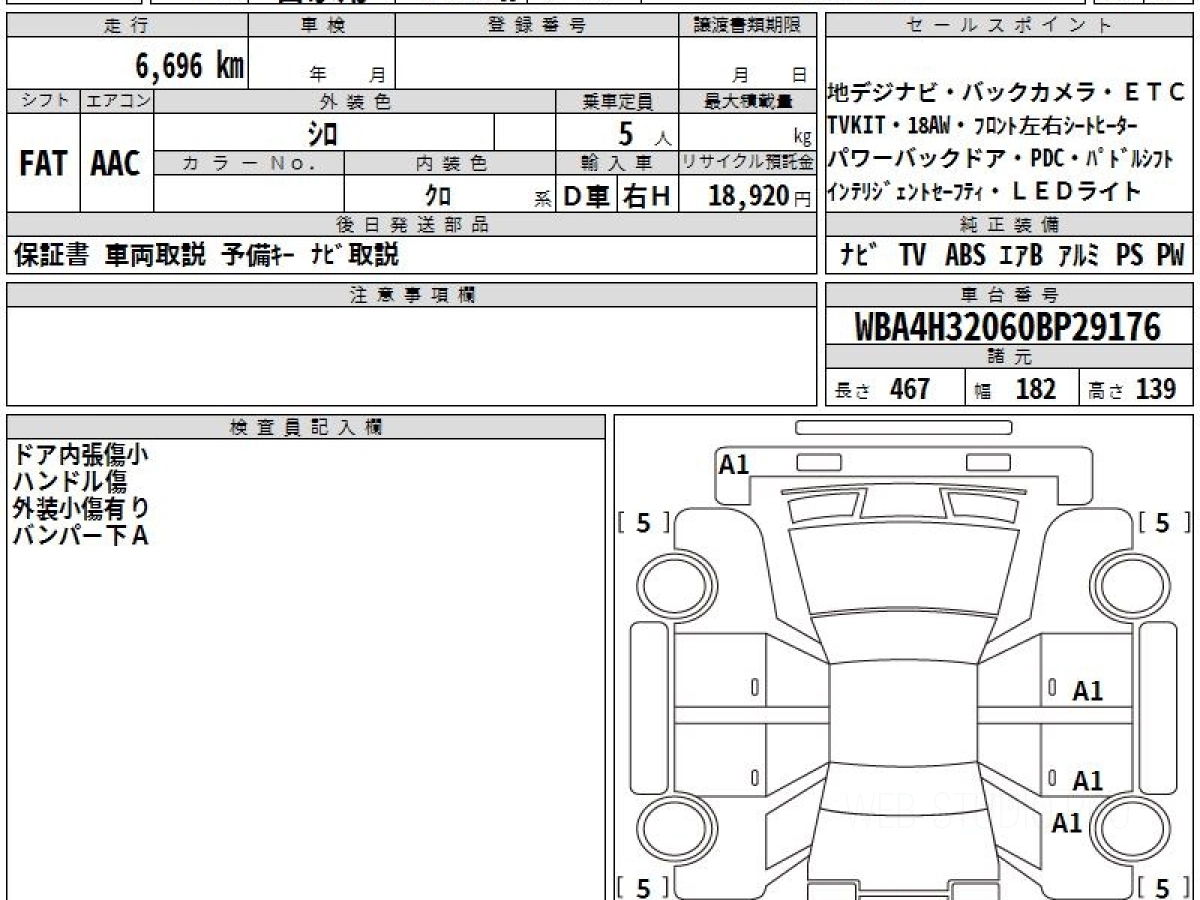Image resolution: width=1200 pixels, height=900 pixels.
Task: Click the 保証書 item
Action: tap(52, 255)
